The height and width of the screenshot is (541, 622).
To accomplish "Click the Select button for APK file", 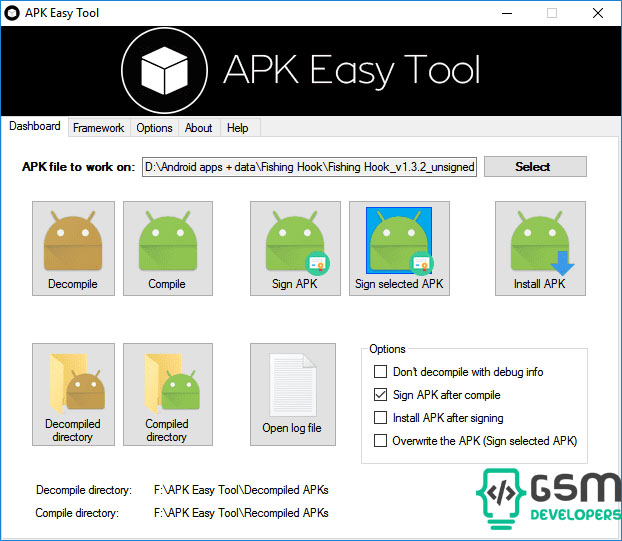I will coord(535,167).
